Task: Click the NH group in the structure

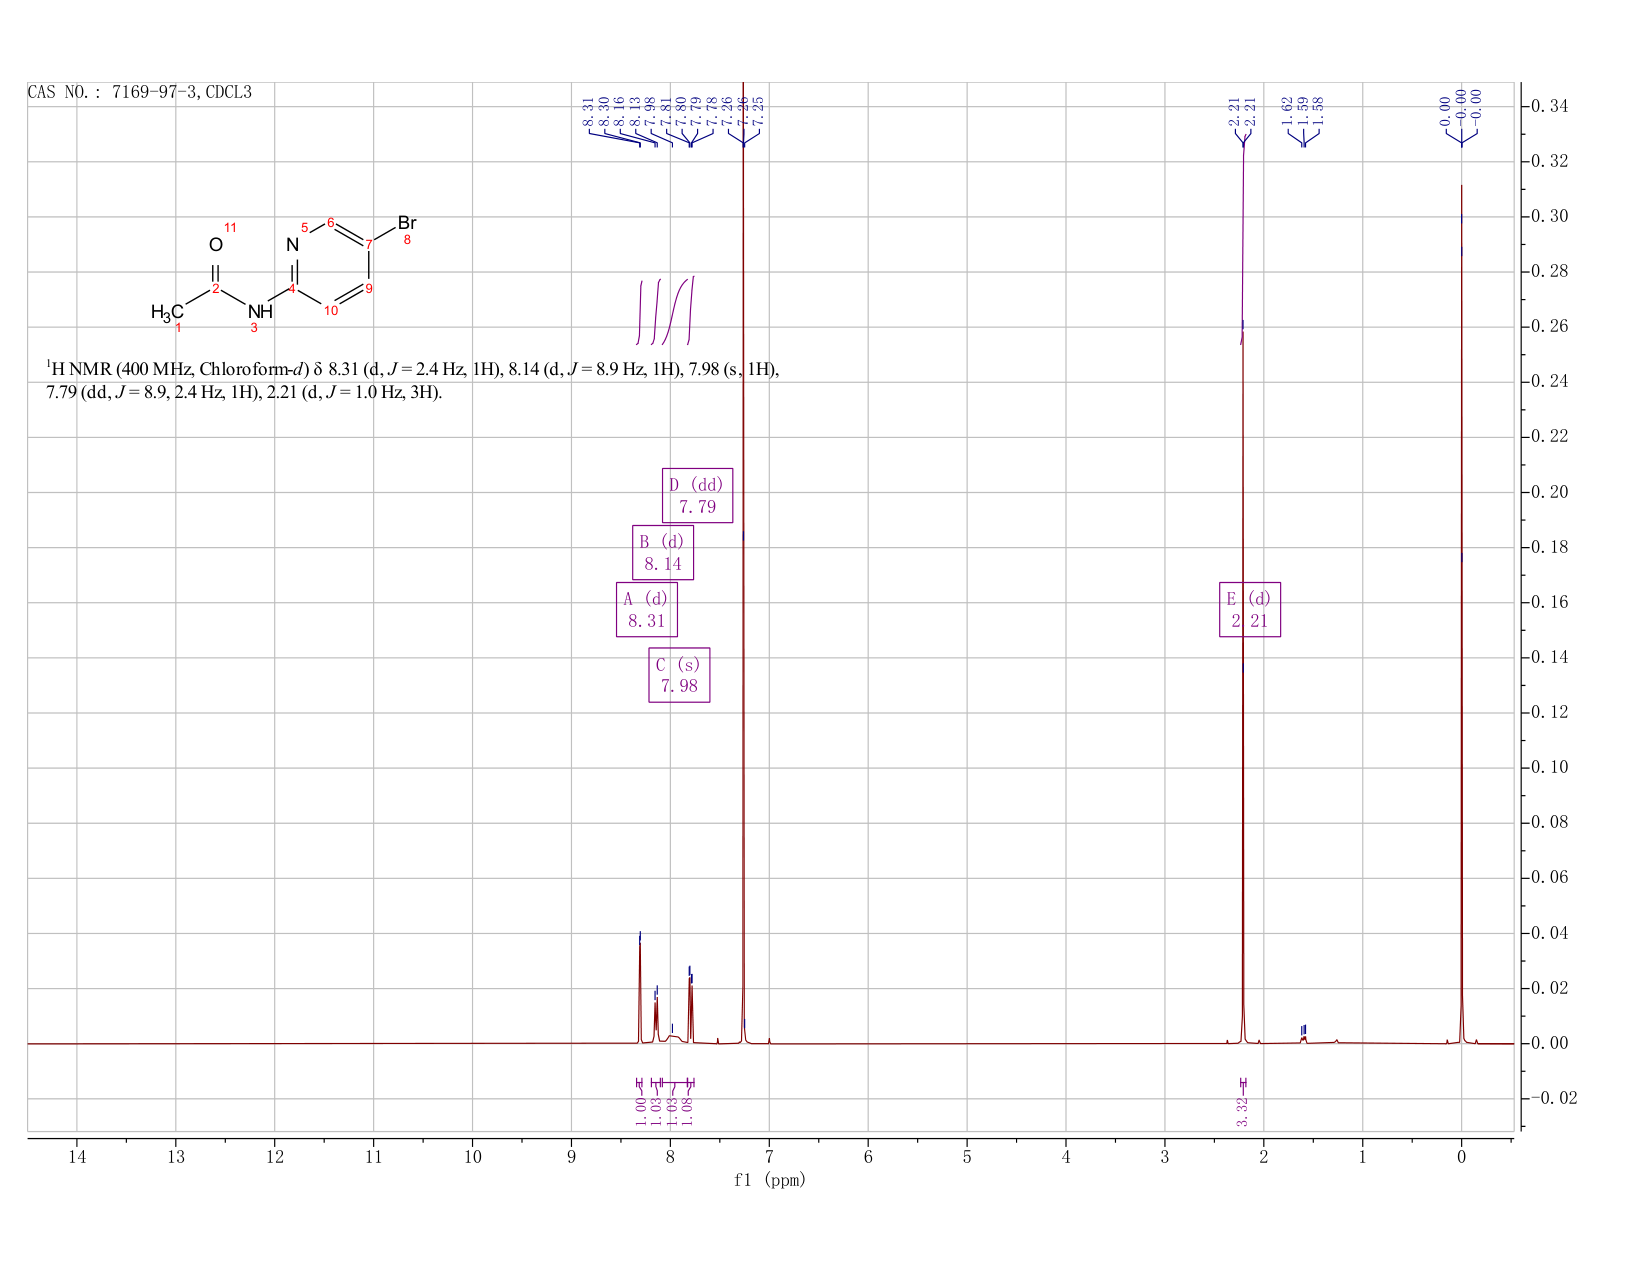Action: [260, 311]
